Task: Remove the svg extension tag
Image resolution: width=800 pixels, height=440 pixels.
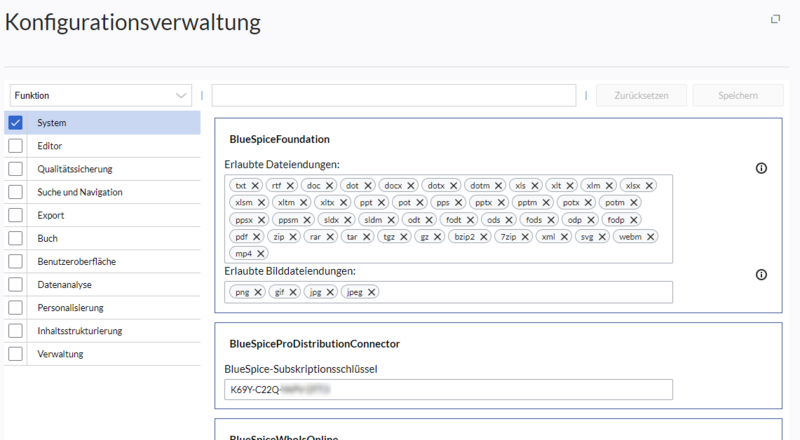Action: [602, 237]
